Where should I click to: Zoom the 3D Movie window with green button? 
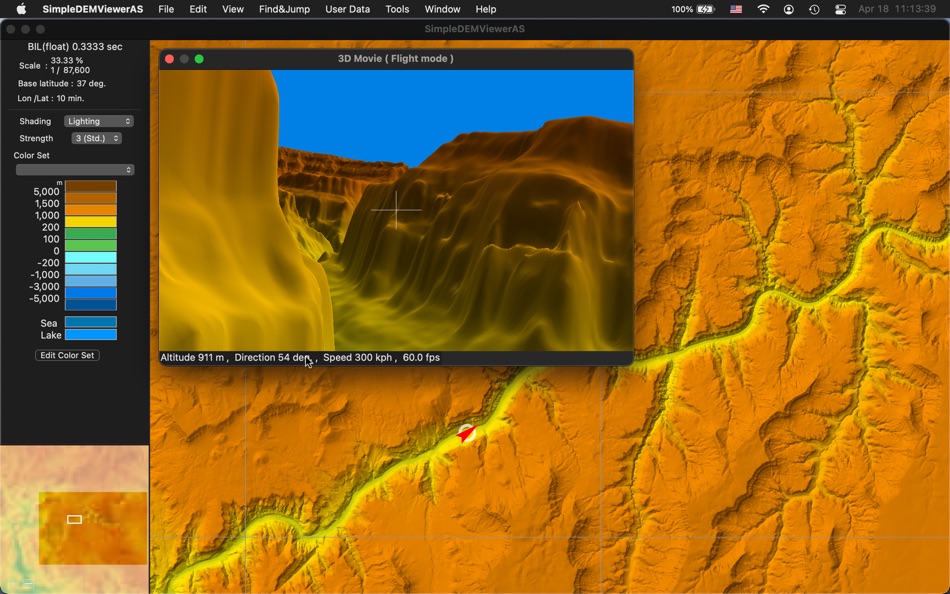point(199,59)
